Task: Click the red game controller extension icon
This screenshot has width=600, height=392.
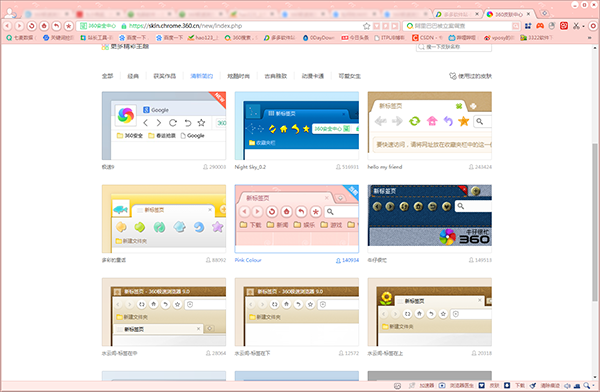Action: click(x=540, y=26)
